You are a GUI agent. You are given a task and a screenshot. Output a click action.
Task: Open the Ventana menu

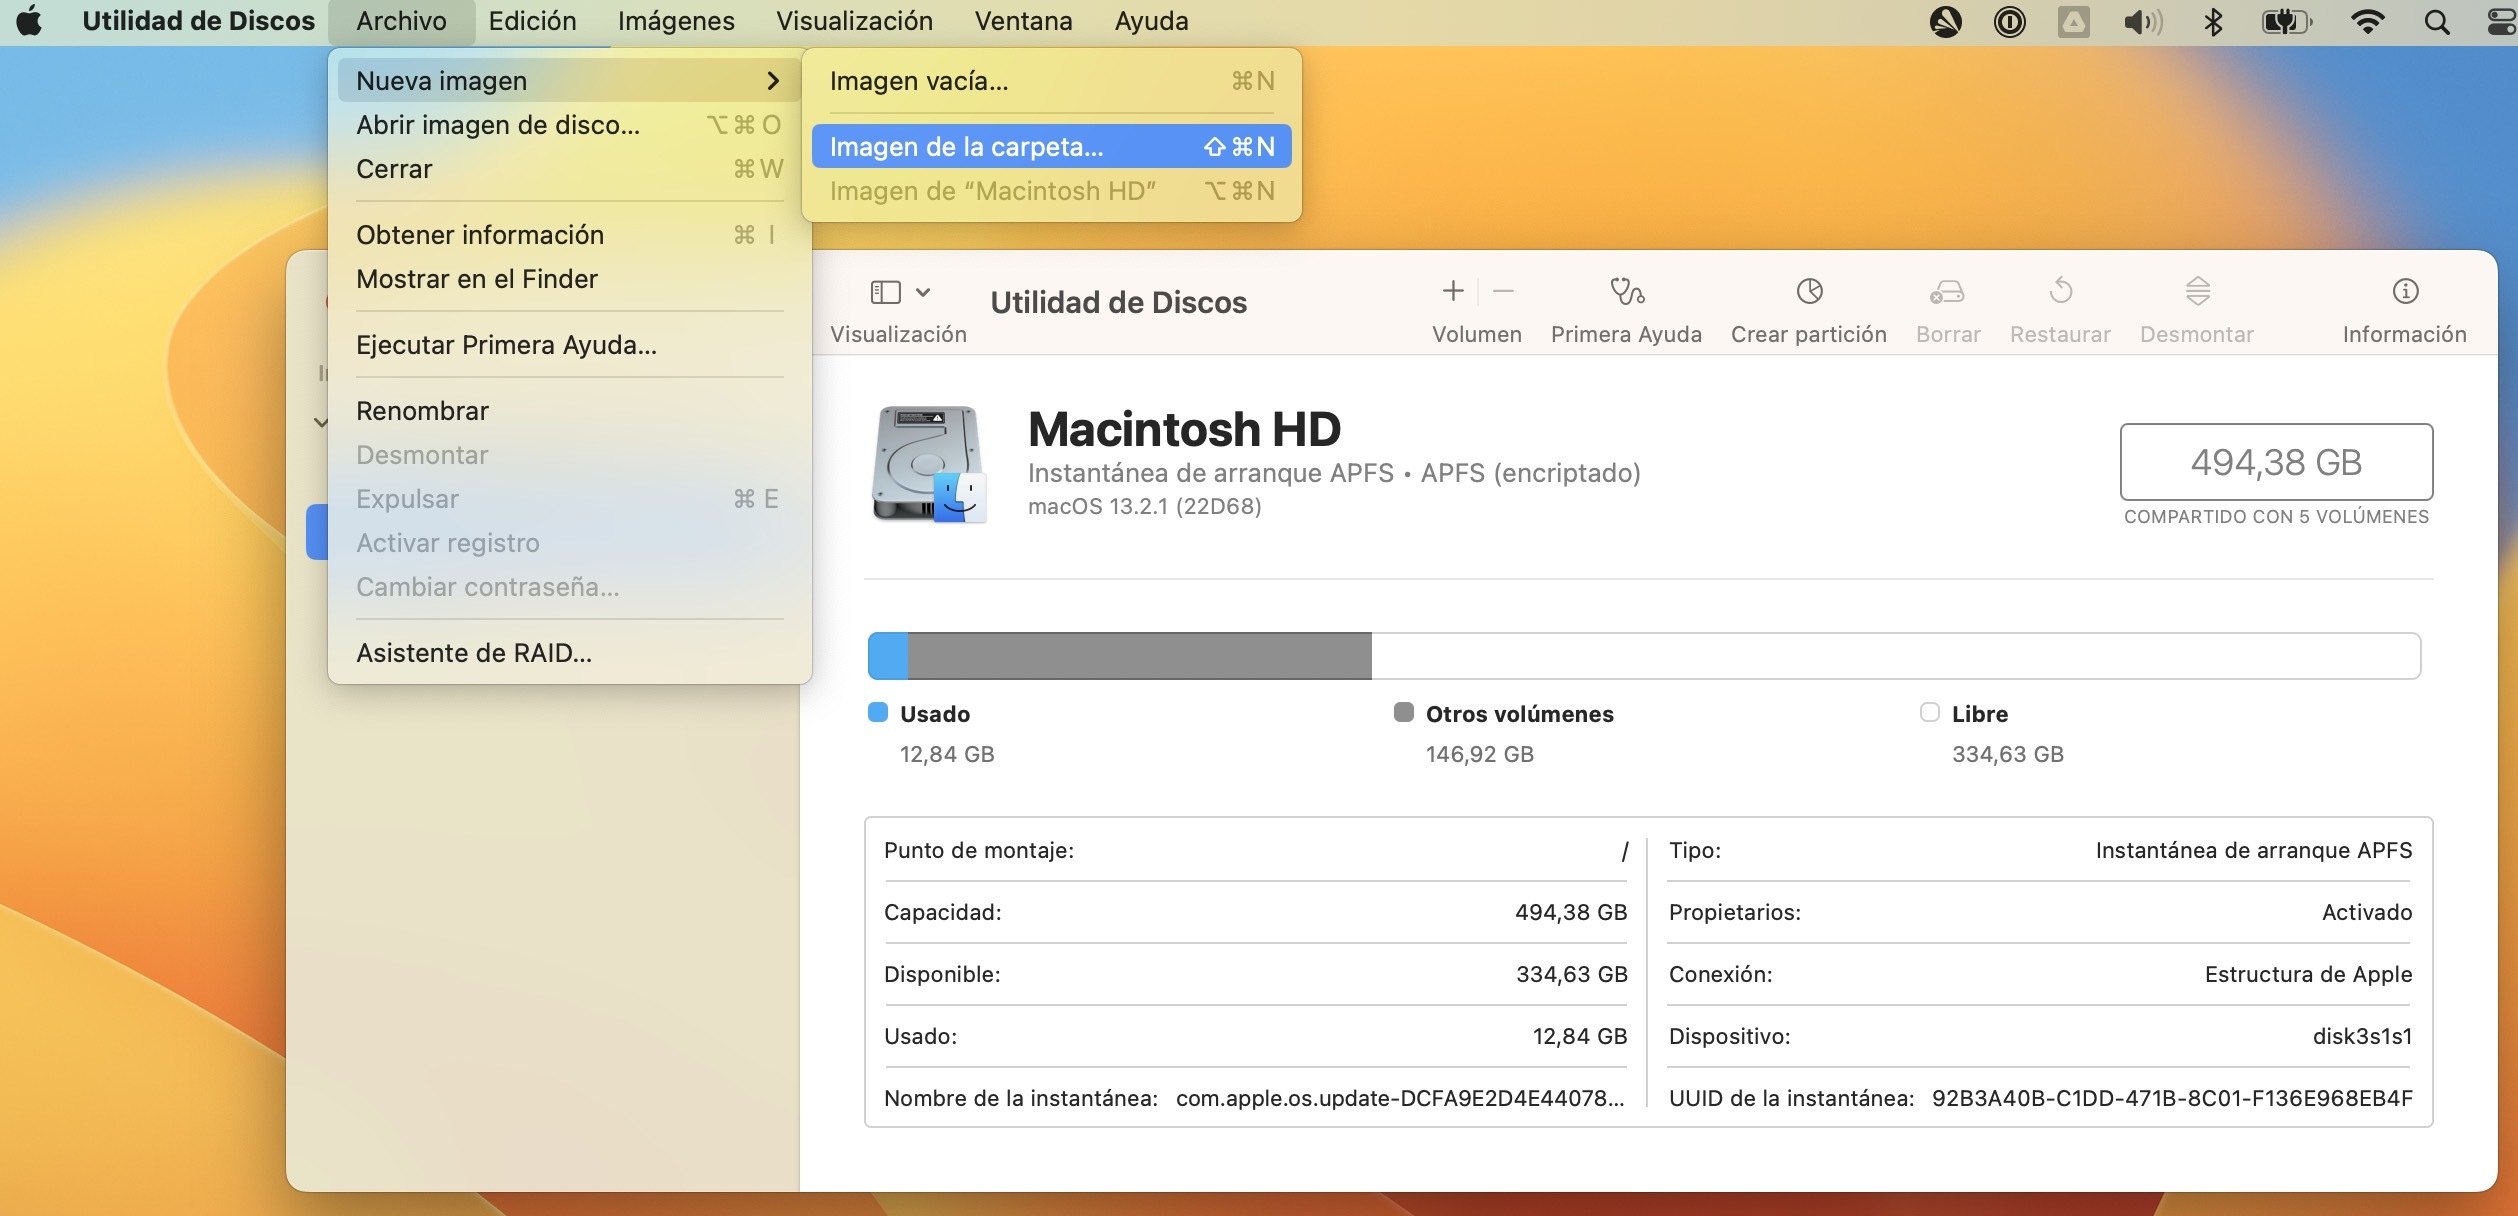click(1023, 21)
